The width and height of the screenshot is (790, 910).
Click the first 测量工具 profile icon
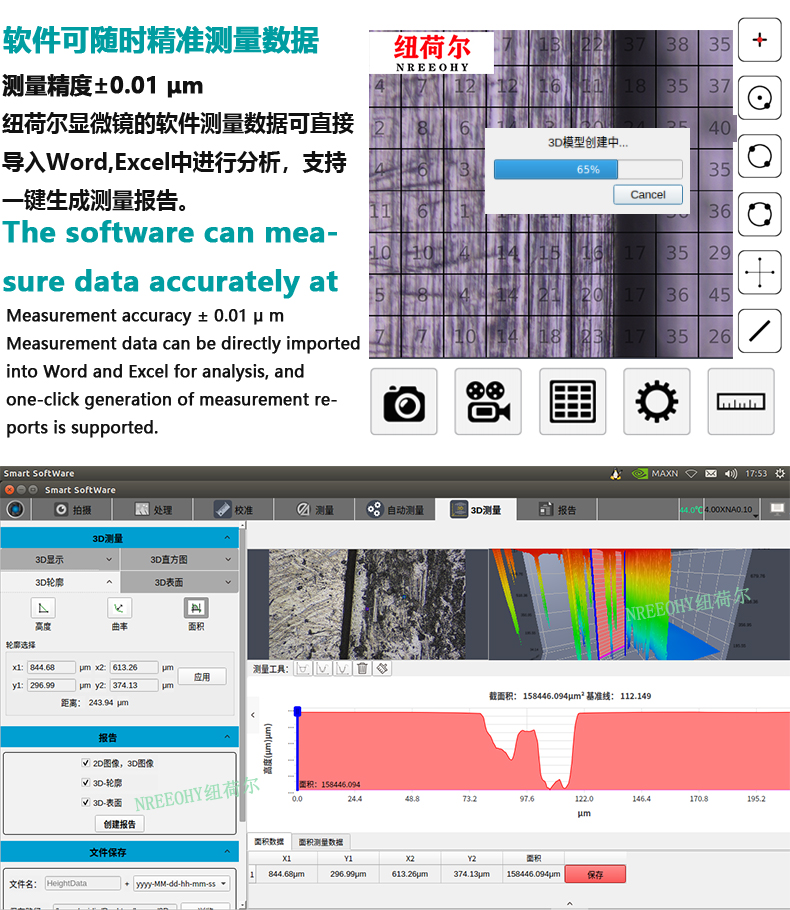(x=302, y=669)
